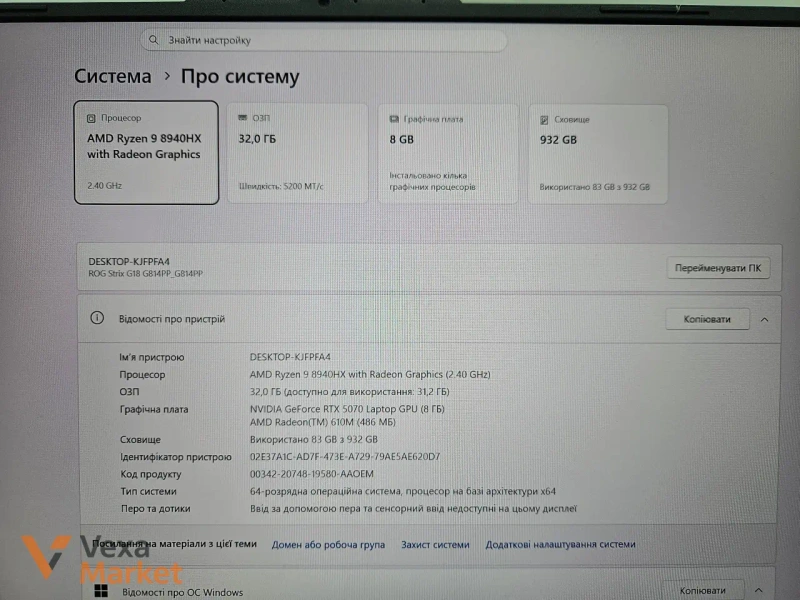Viewport: 800px width, 600px height.
Task: Click 'Тип системи' row label
Action: [x=148, y=492]
